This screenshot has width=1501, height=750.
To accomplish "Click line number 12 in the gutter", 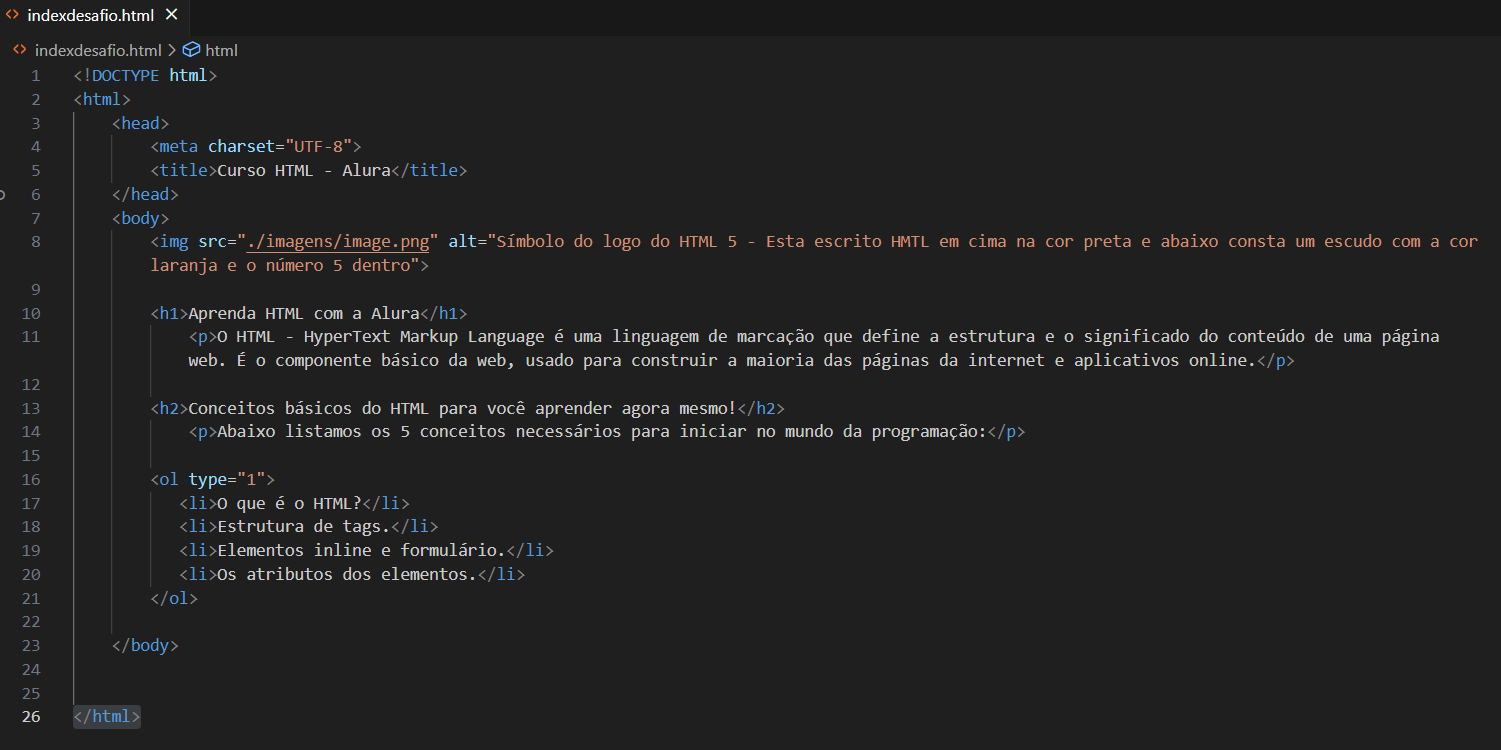I will (31, 385).
